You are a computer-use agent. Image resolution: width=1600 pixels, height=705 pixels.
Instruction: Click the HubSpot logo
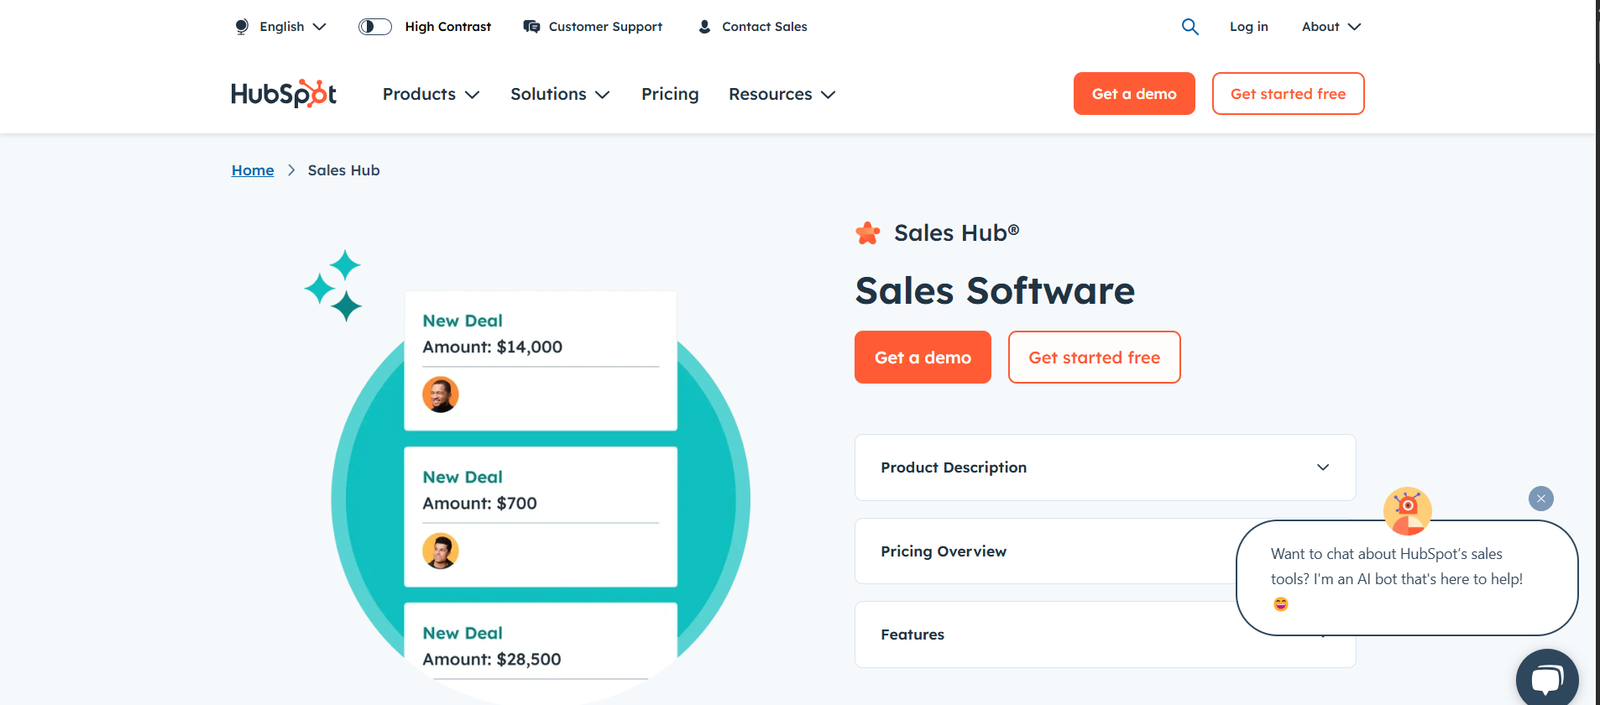(284, 94)
